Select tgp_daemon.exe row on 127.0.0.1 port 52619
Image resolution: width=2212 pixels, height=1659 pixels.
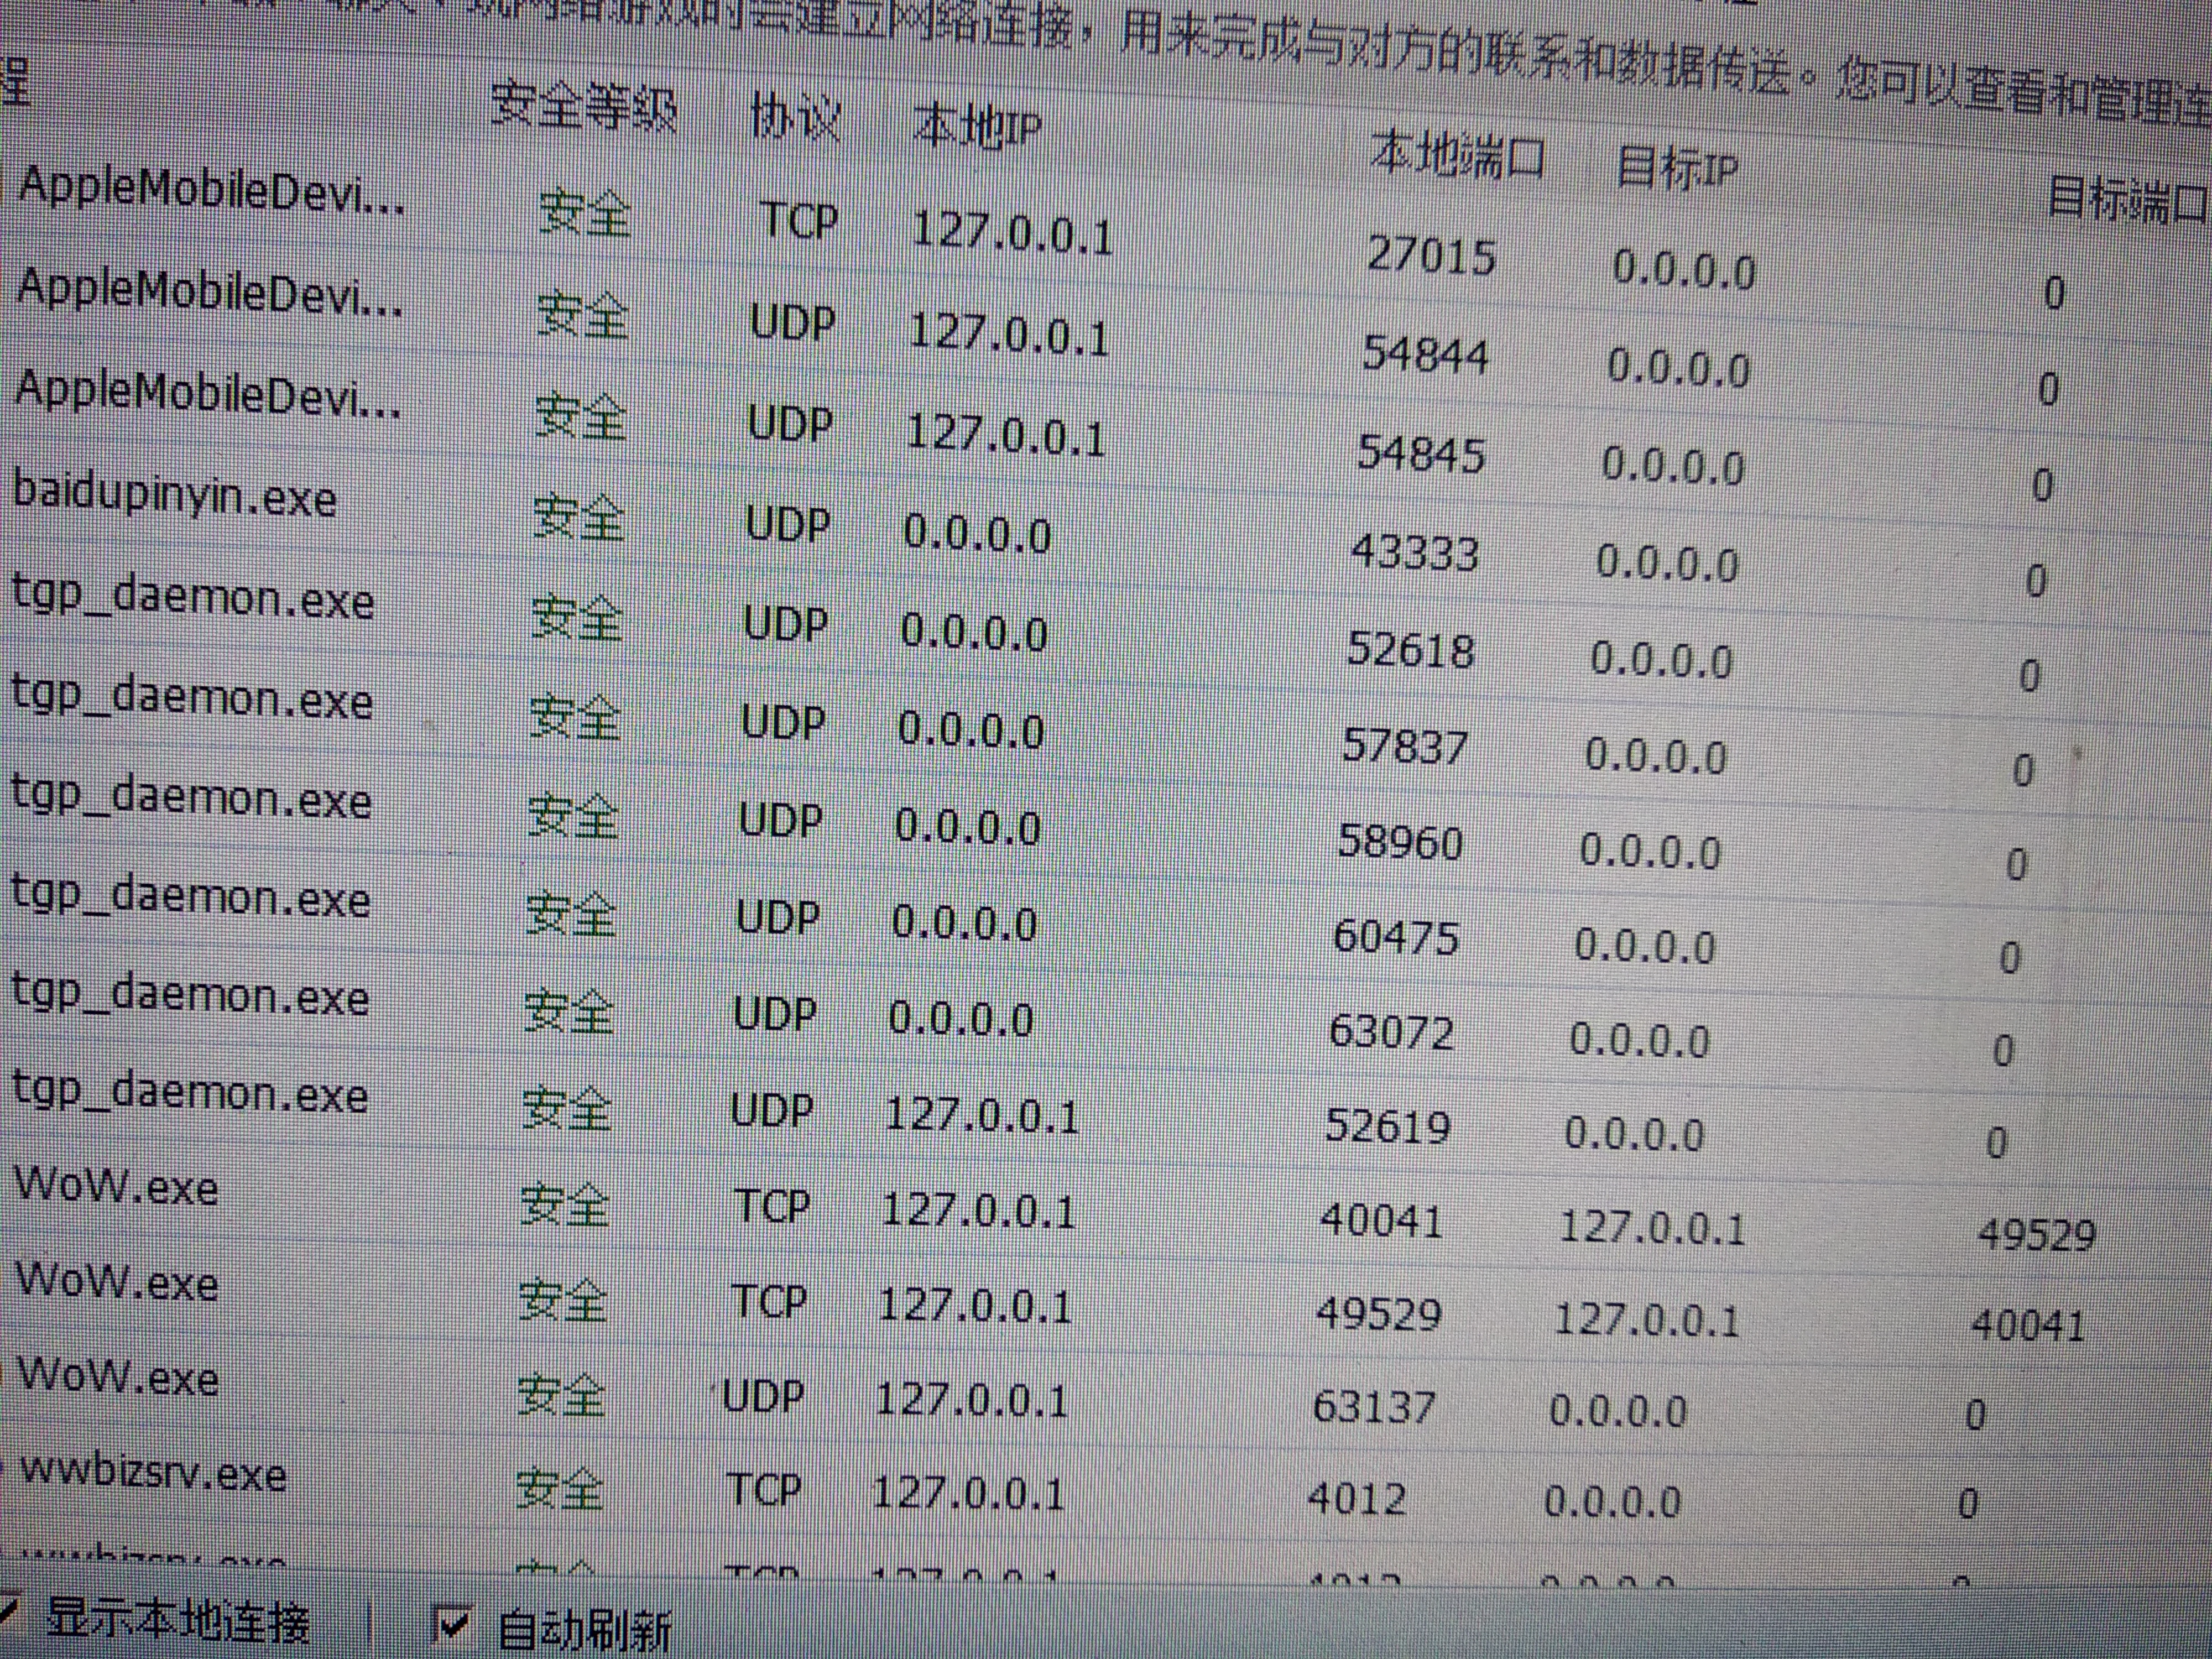(189, 1093)
